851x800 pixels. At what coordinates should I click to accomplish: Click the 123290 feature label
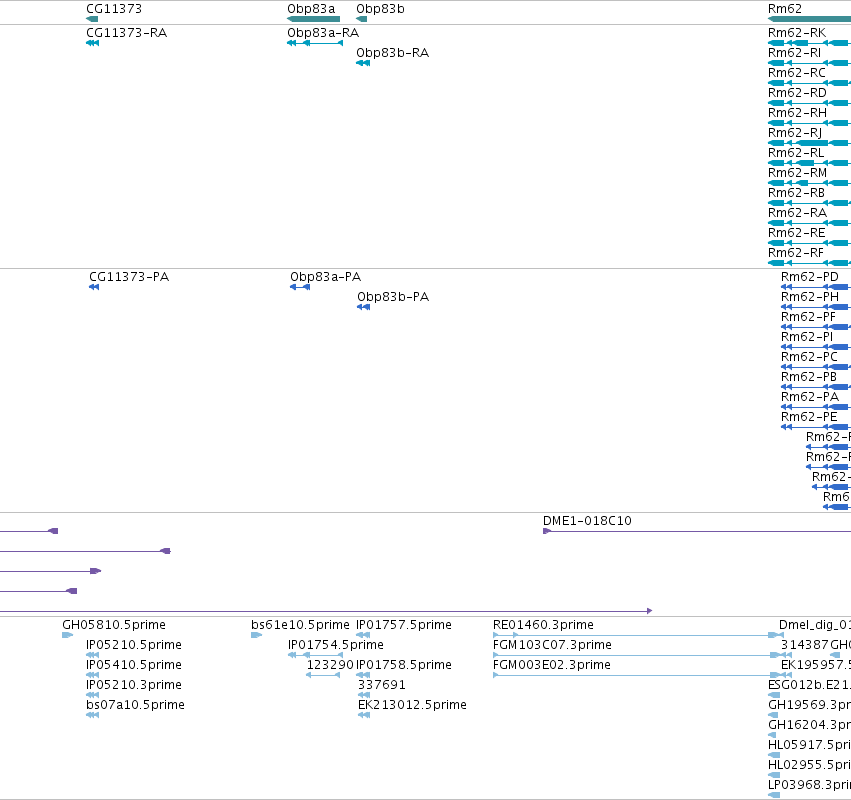click(x=330, y=665)
